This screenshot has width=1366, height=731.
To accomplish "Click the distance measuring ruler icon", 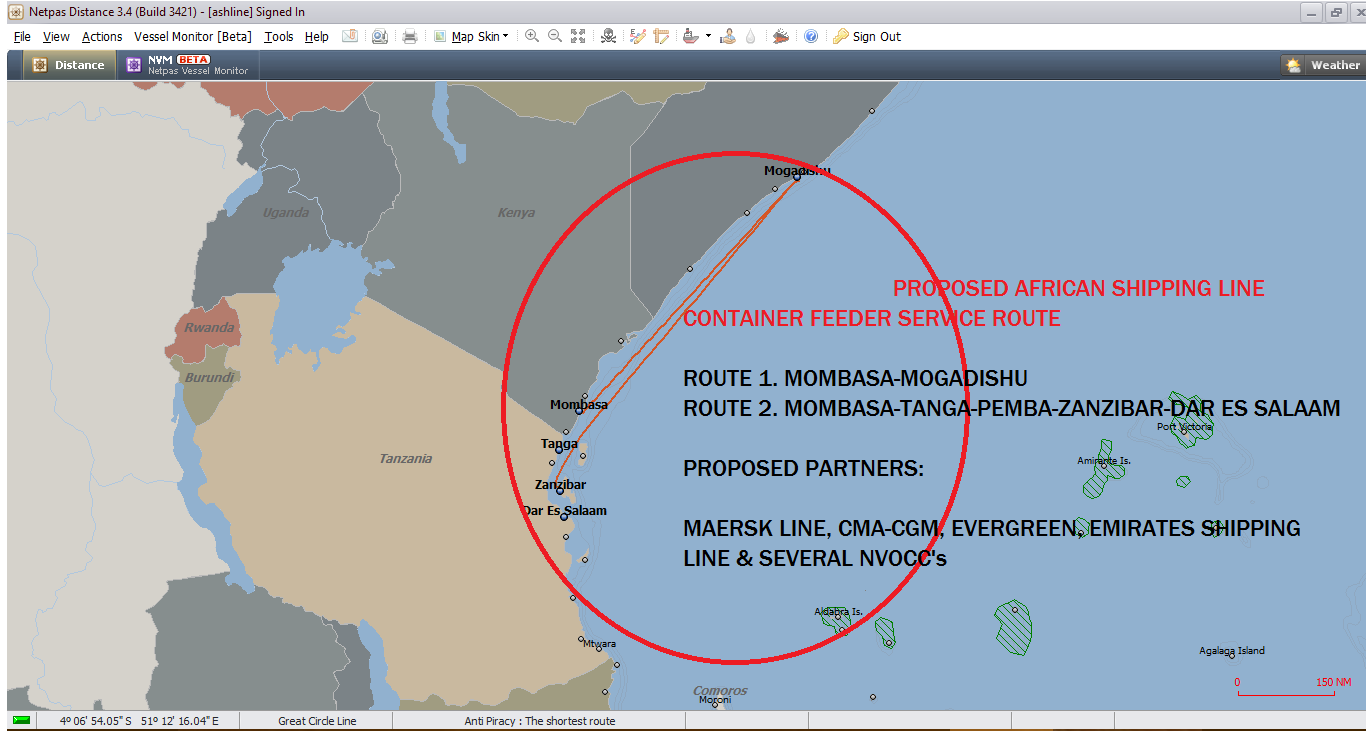I will coord(661,35).
